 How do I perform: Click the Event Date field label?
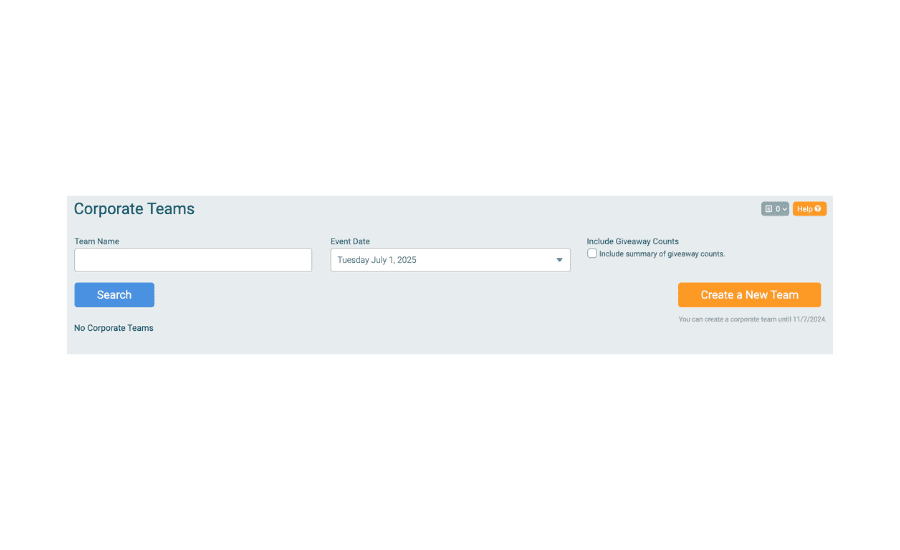coord(350,241)
